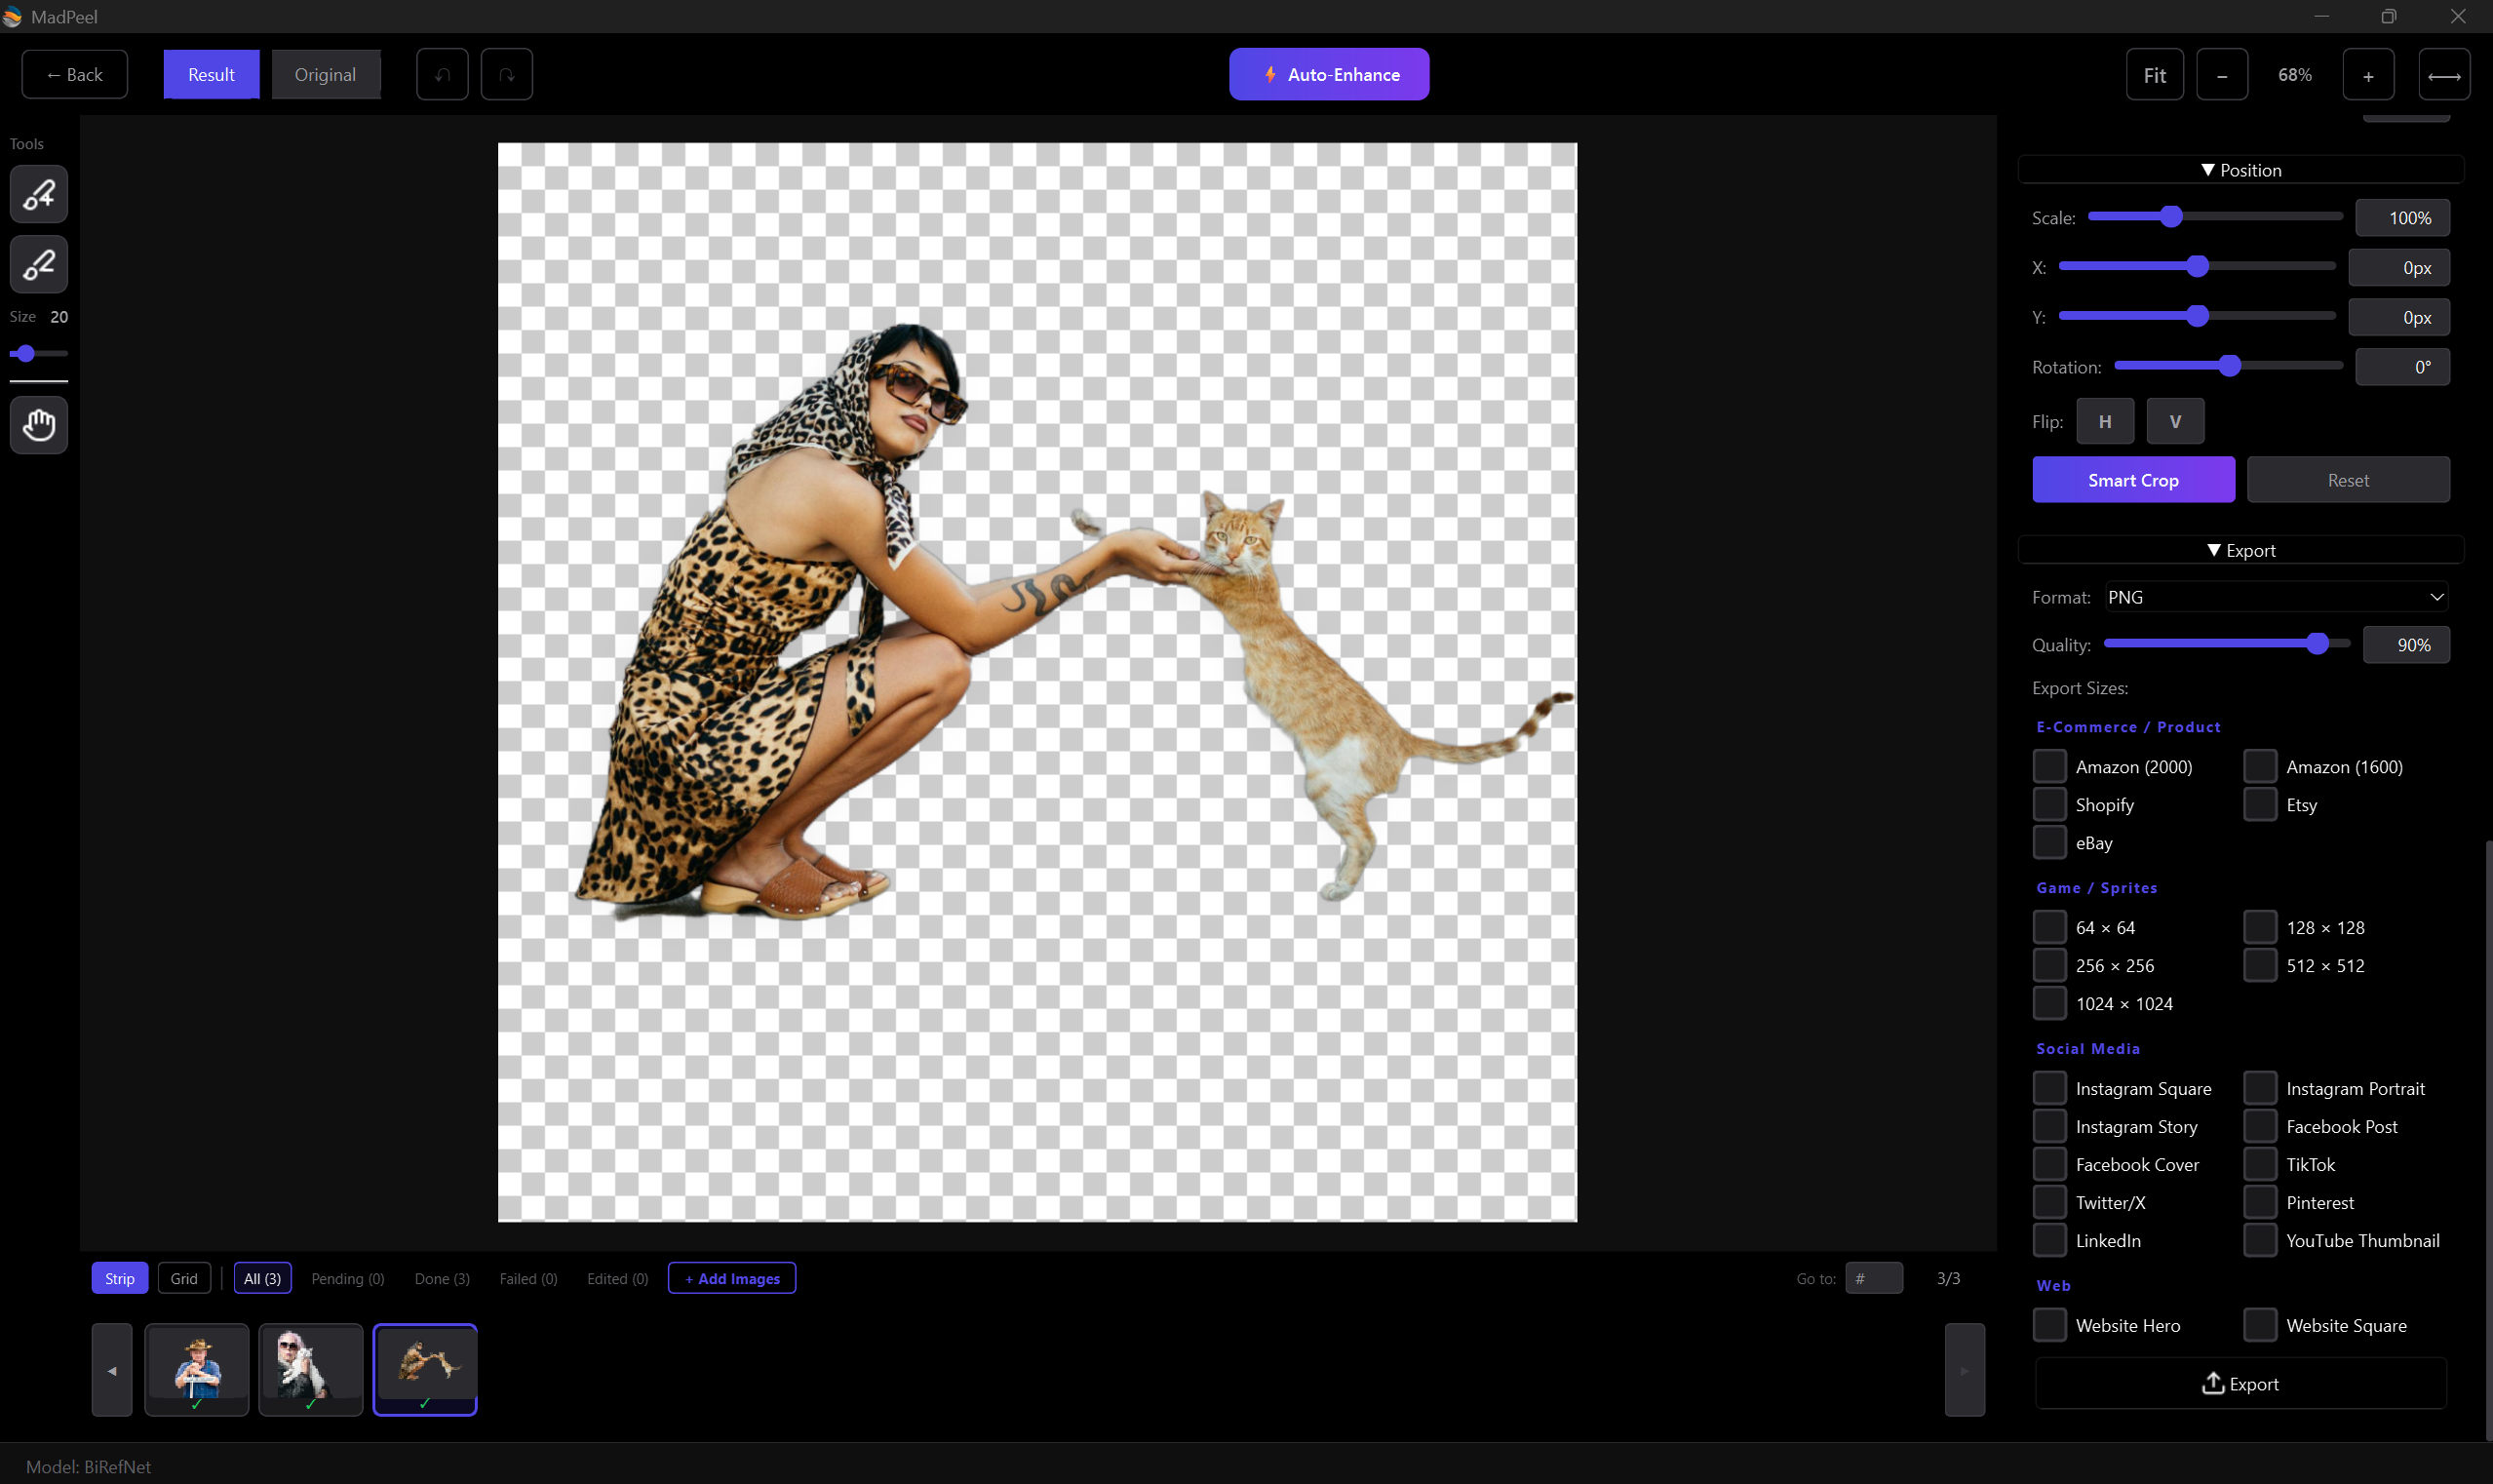Check the Instagram Square export option
The image size is (2493, 1484).
pyautogui.click(x=2050, y=1088)
